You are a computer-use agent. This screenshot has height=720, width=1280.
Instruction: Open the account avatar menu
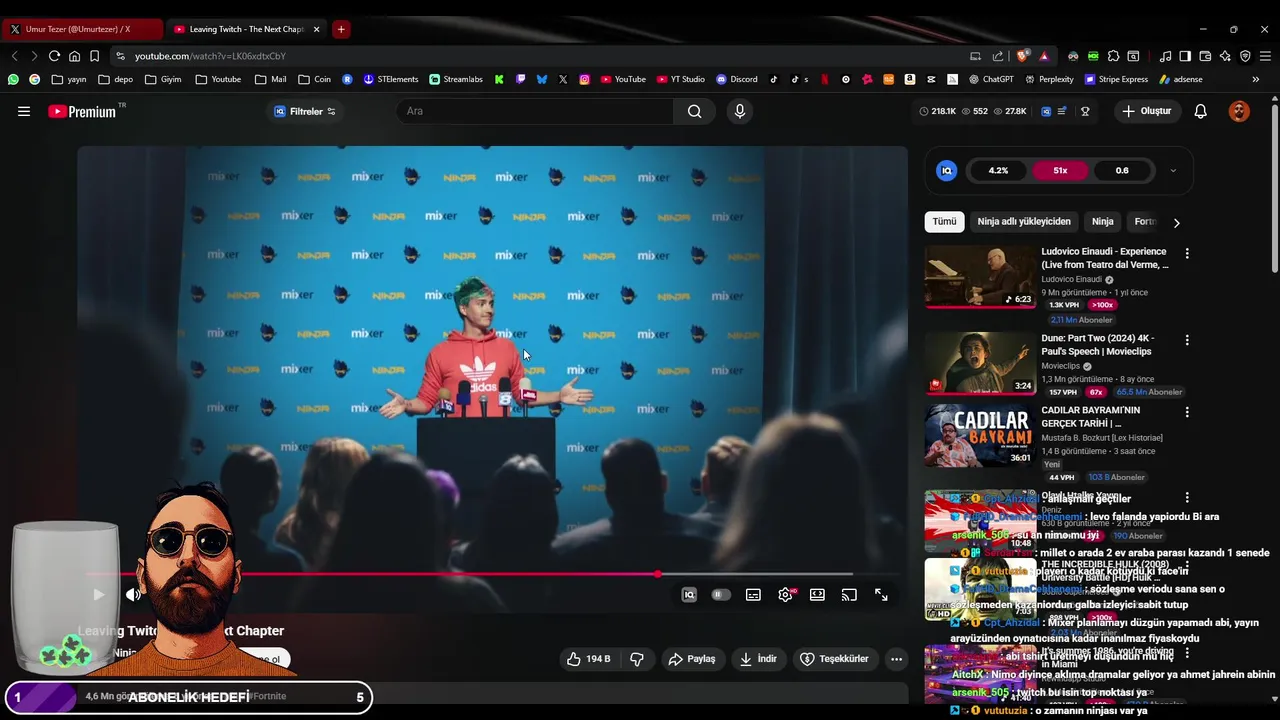(1239, 111)
